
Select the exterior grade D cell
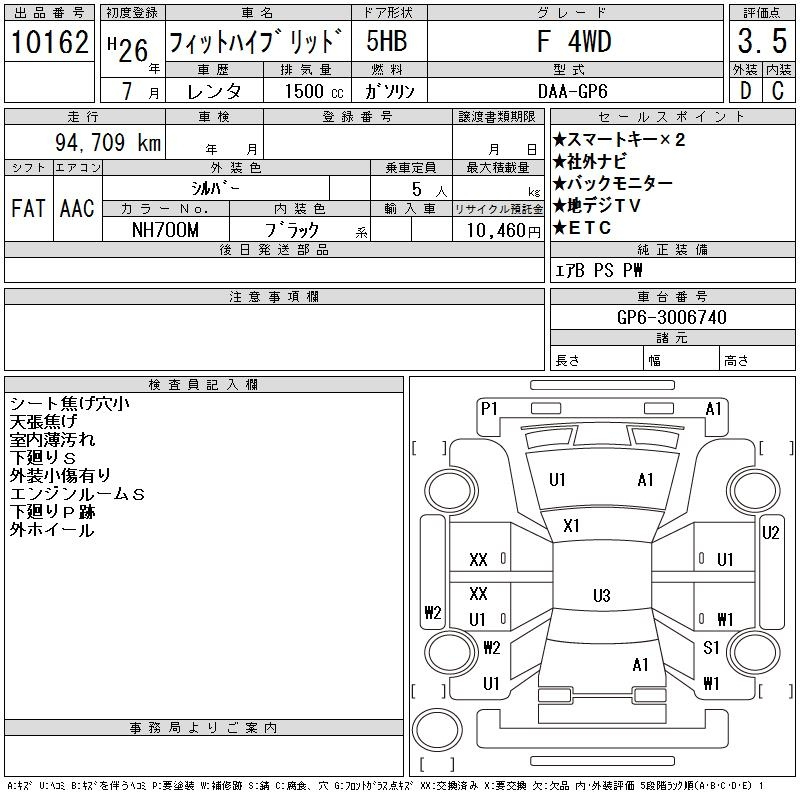click(x=744, y=91)
